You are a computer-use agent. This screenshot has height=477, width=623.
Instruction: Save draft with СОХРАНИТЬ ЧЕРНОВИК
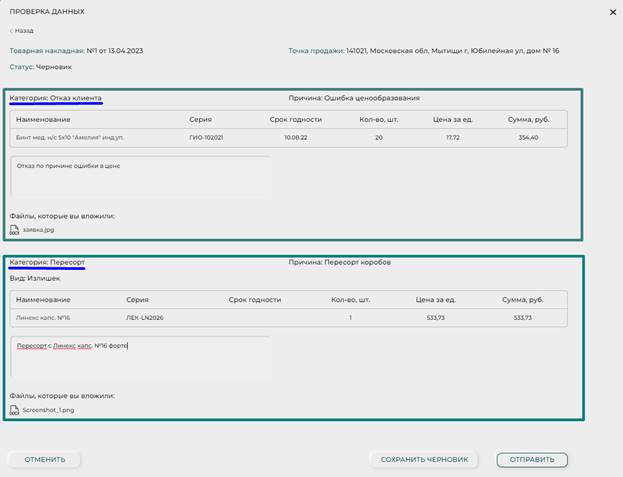[425, 460]
